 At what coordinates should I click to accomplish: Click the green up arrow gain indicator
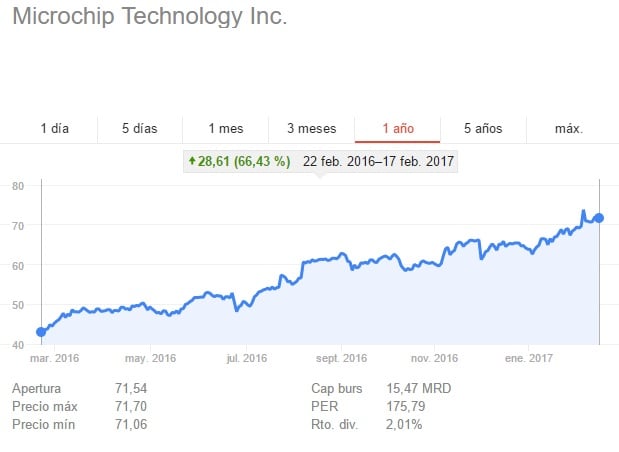pos(191,160)
